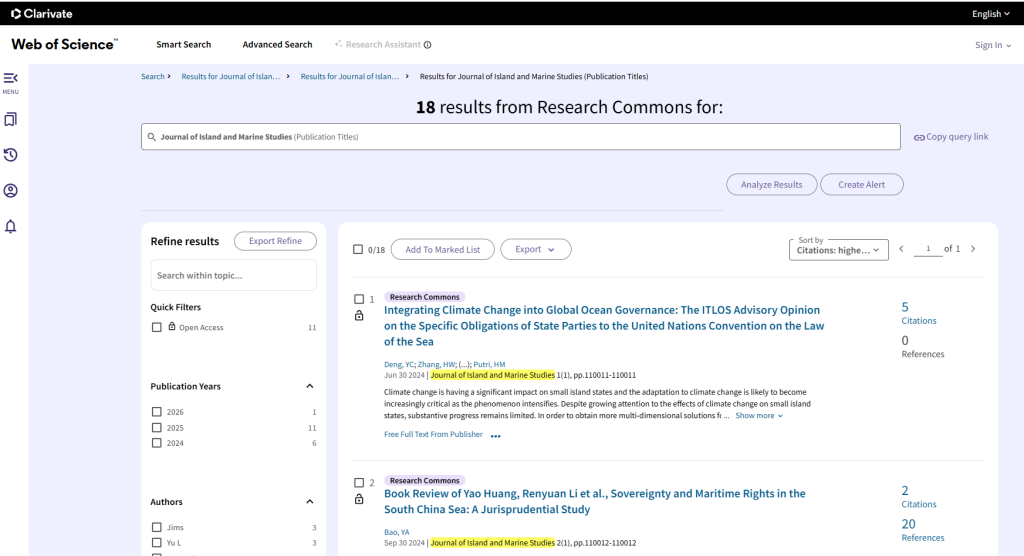Screen dimensions: 1024x556
Task: Click the Copy query link icon
Action: pos(919,137)
